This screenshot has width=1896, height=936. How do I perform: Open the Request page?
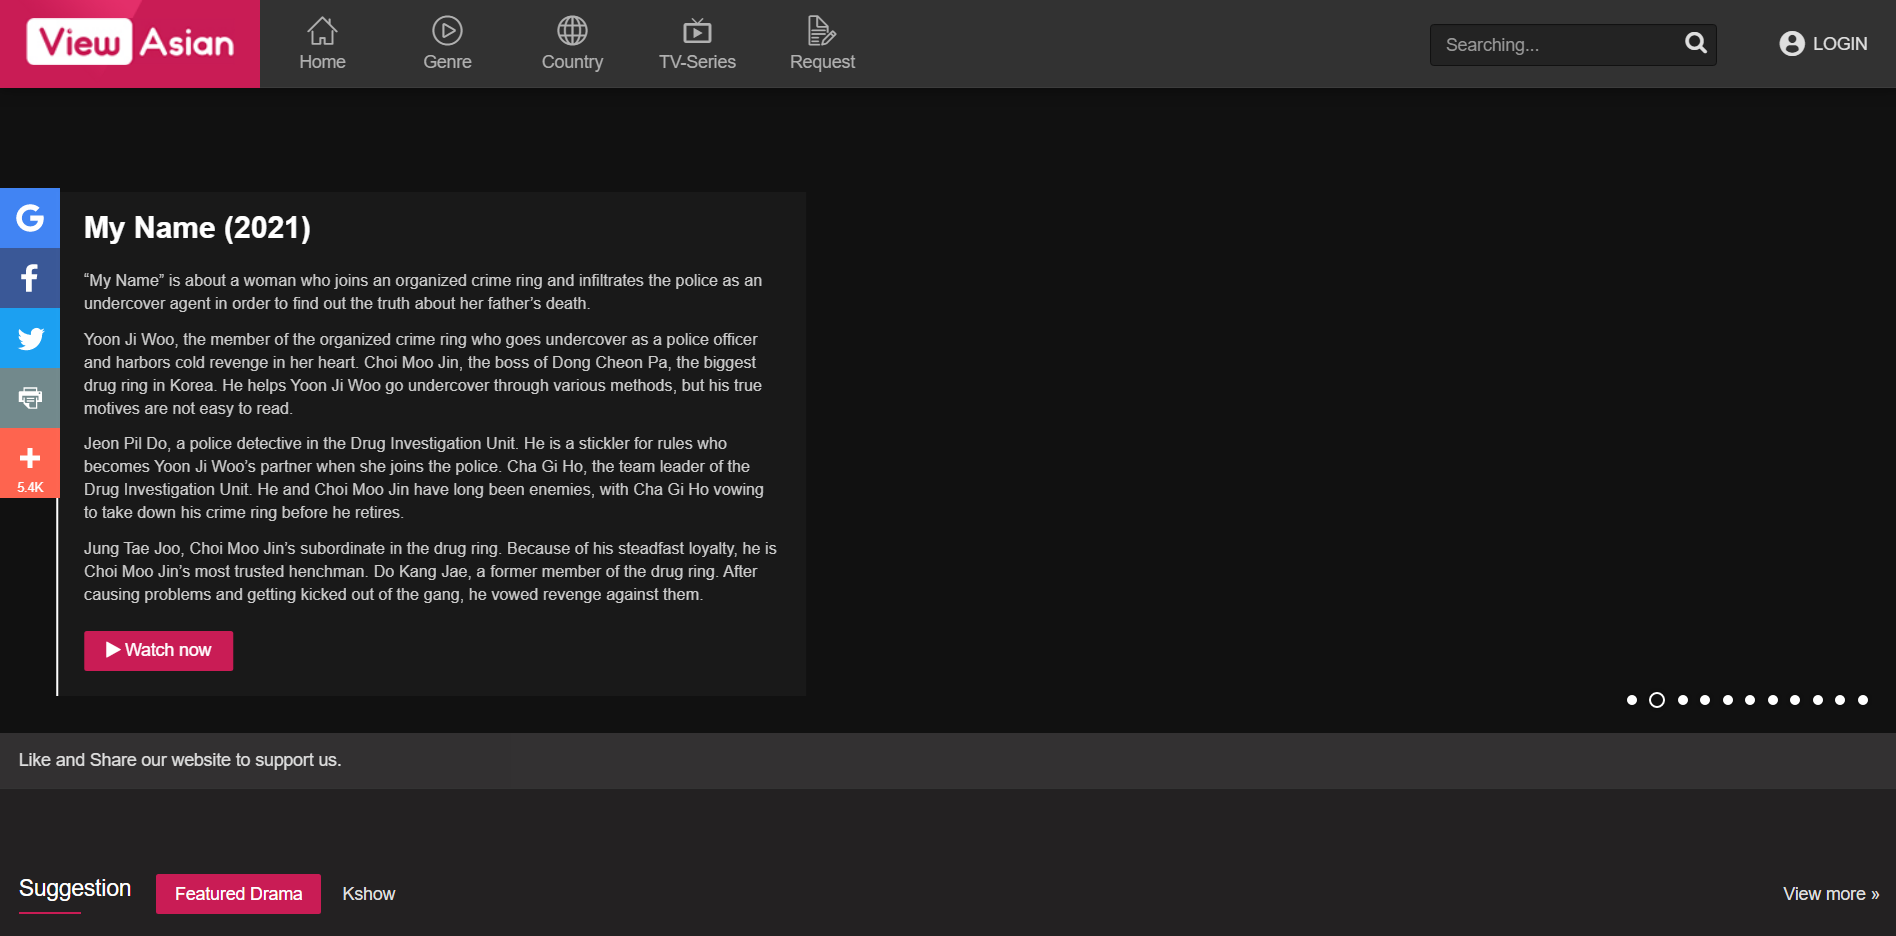822,44
